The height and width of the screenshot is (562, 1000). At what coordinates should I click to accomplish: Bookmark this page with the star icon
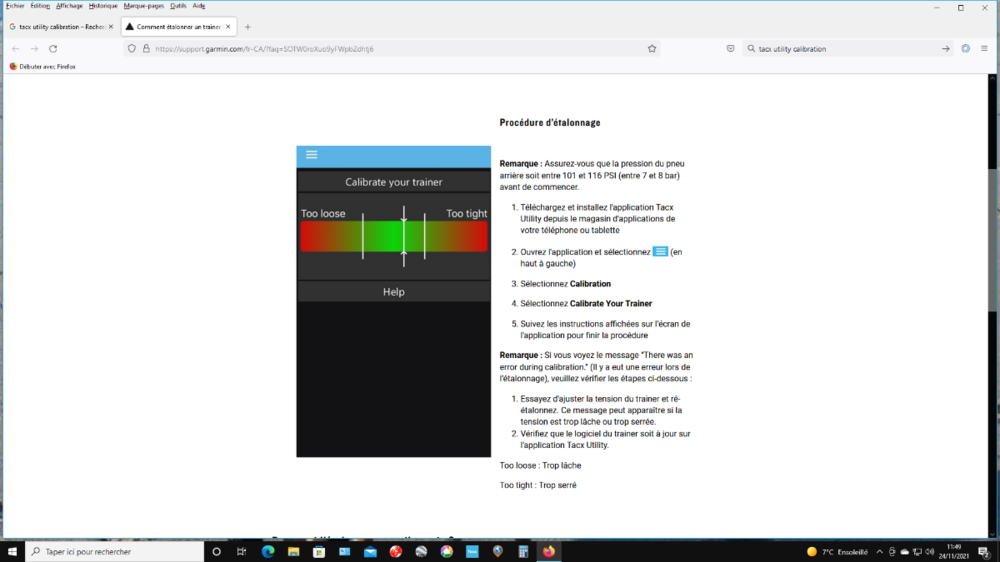(x=652, y=48)
